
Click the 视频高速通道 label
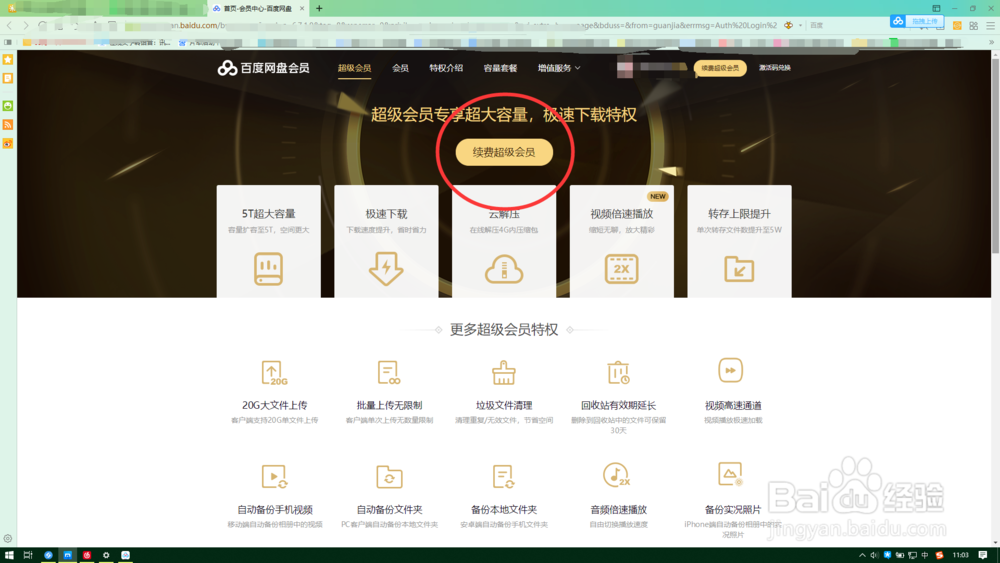click(x=733, y=405)
